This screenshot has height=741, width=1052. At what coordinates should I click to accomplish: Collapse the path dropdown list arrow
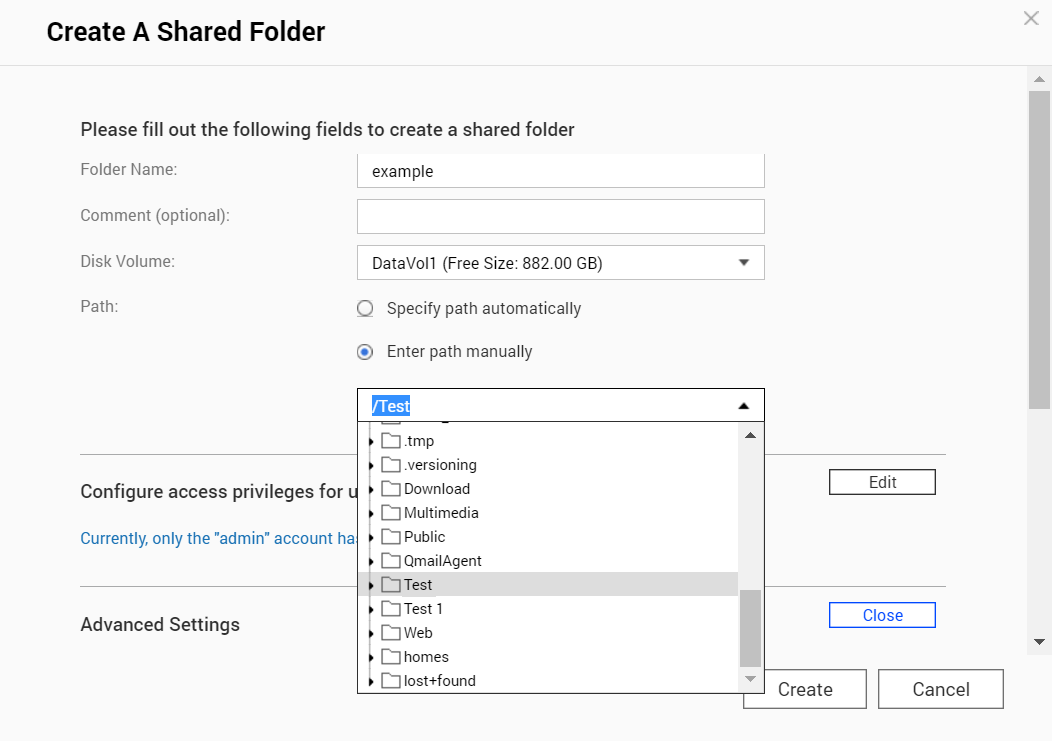(743, 406)
